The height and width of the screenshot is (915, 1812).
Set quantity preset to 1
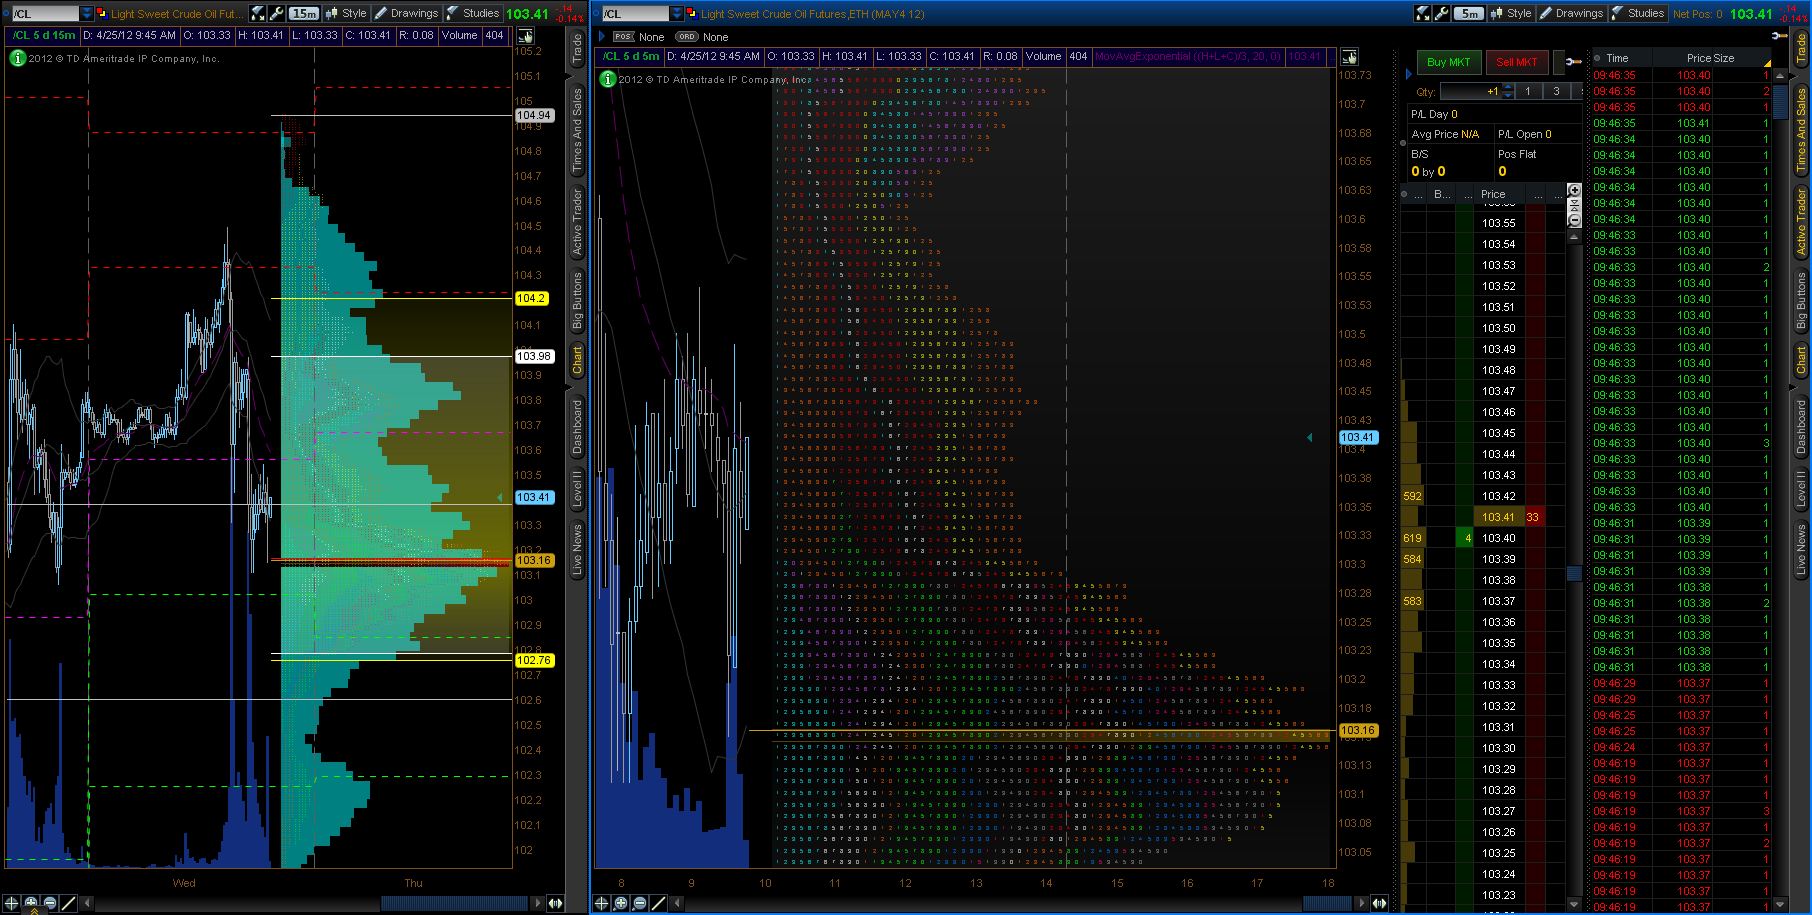1527,91
